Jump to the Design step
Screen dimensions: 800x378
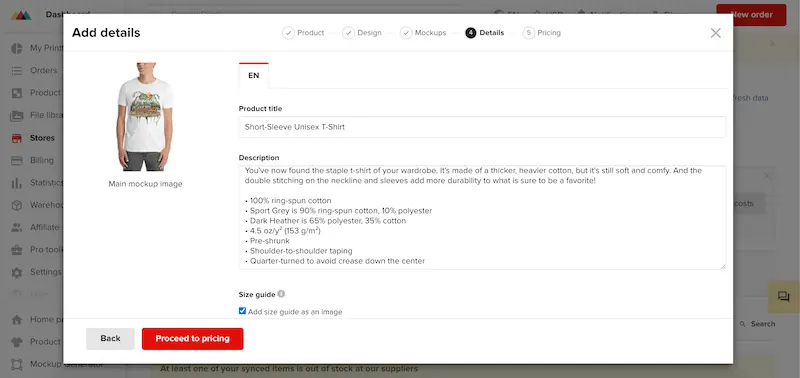pyautogui.click(x=362, y=33)
